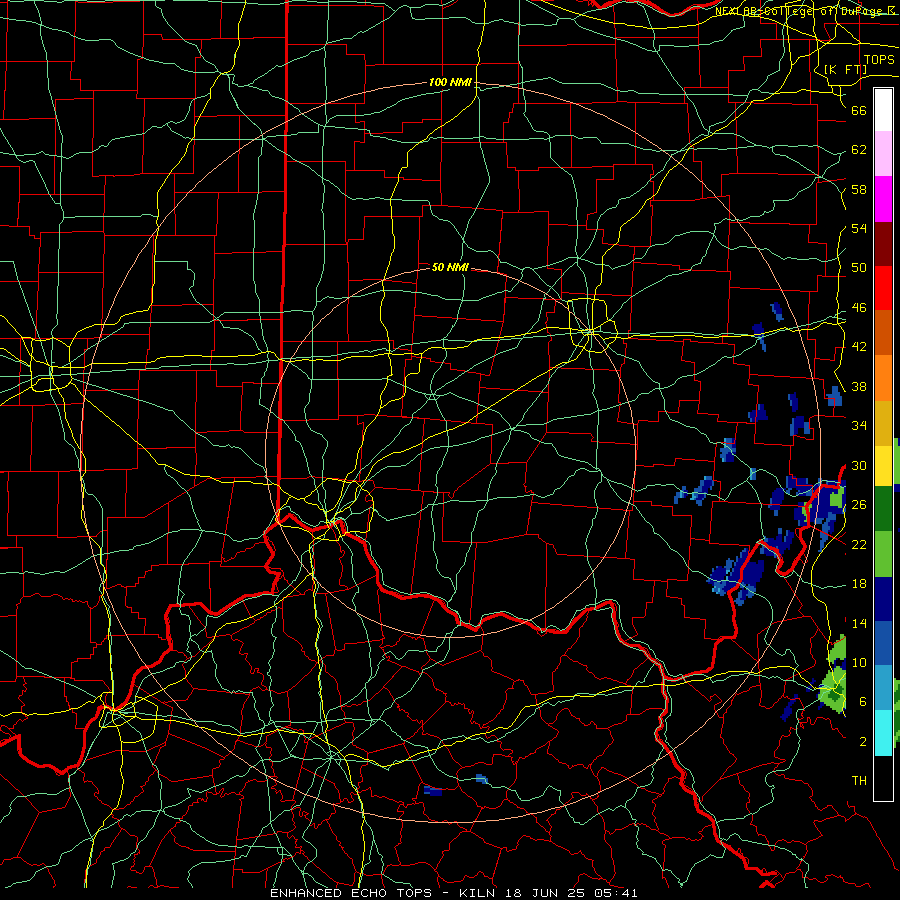This screenshot has width=900, height=900.
Task: Pick the dark red legend band
Action: 883,243
